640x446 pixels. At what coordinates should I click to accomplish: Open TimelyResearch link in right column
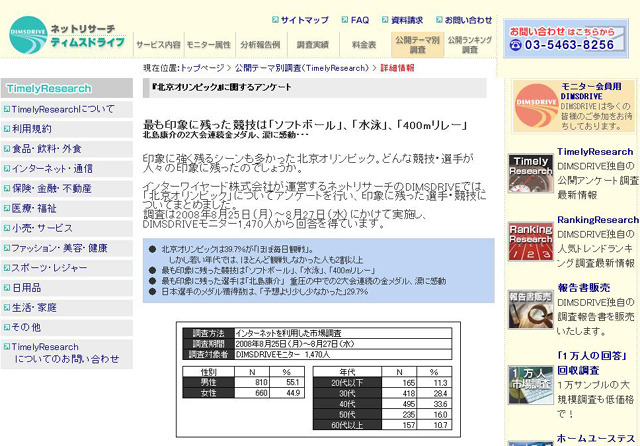(595, 152)
